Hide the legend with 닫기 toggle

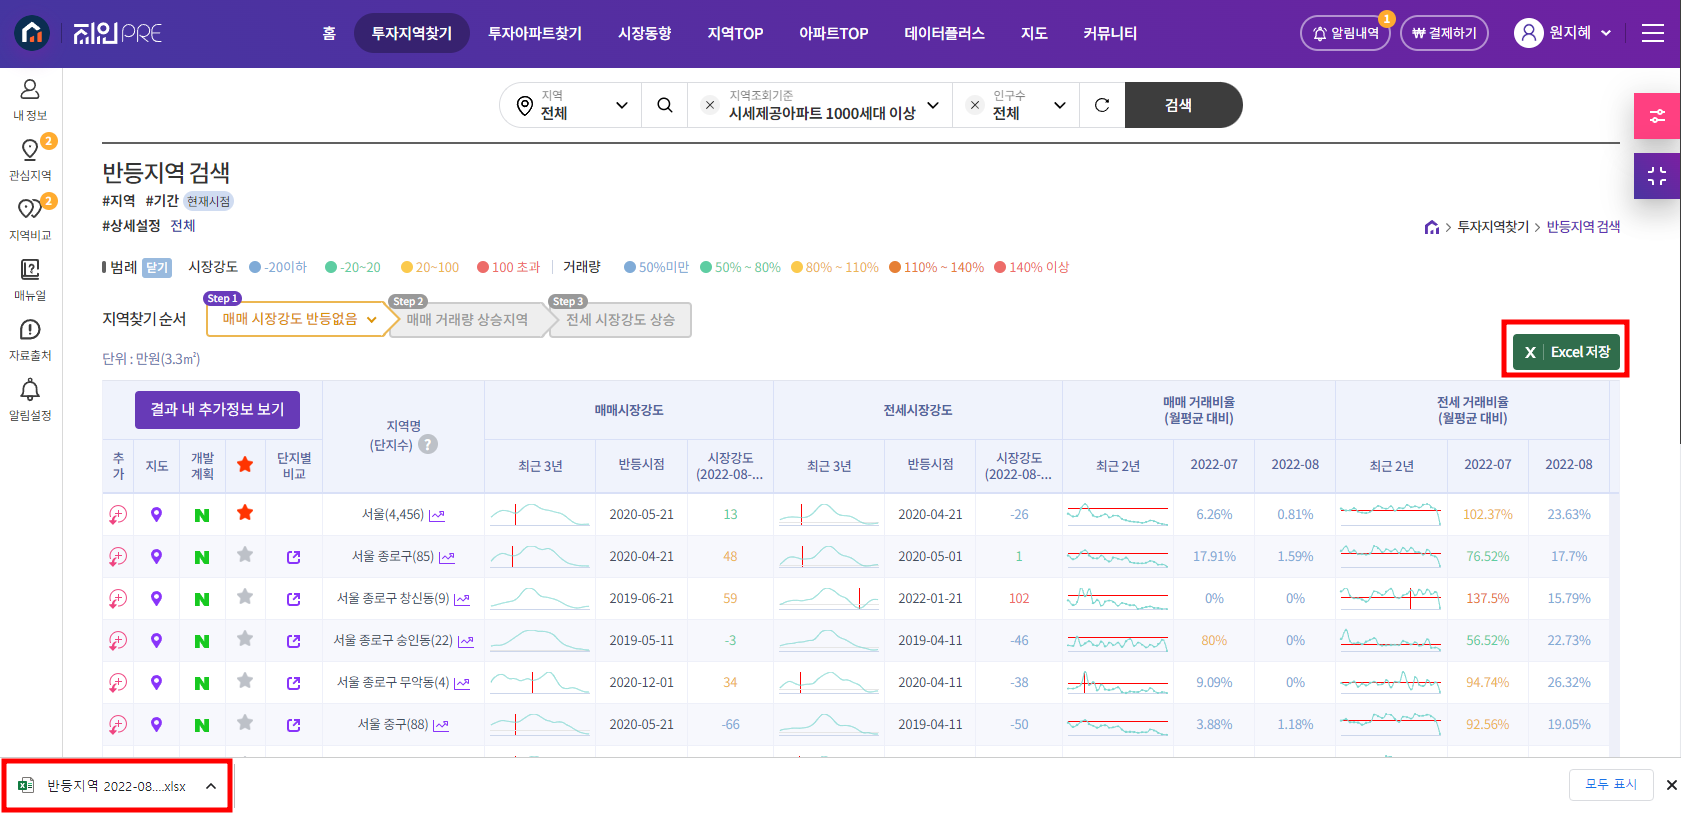[157, 268]
